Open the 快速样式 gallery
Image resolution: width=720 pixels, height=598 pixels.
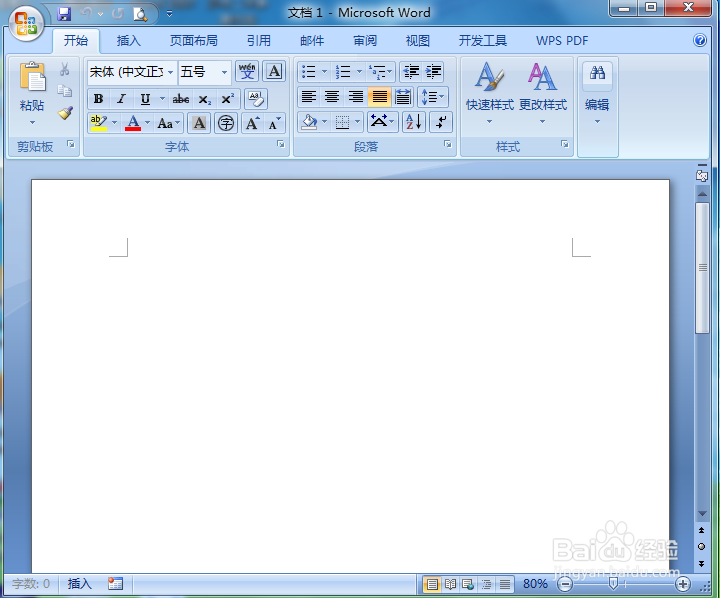tap(489, 93)
